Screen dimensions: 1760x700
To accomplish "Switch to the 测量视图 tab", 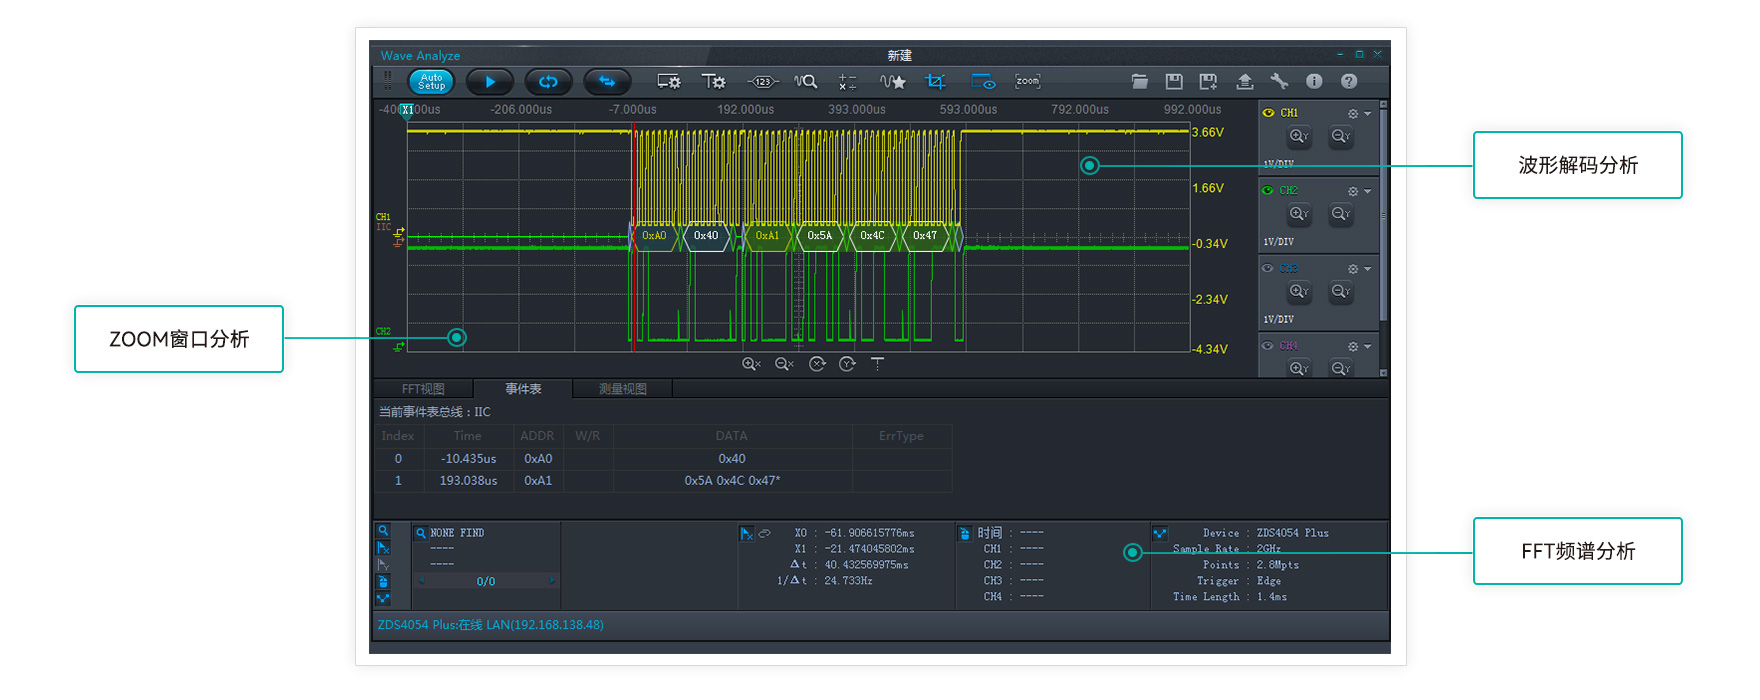I will pyautogui.click(x=622, y=389).
